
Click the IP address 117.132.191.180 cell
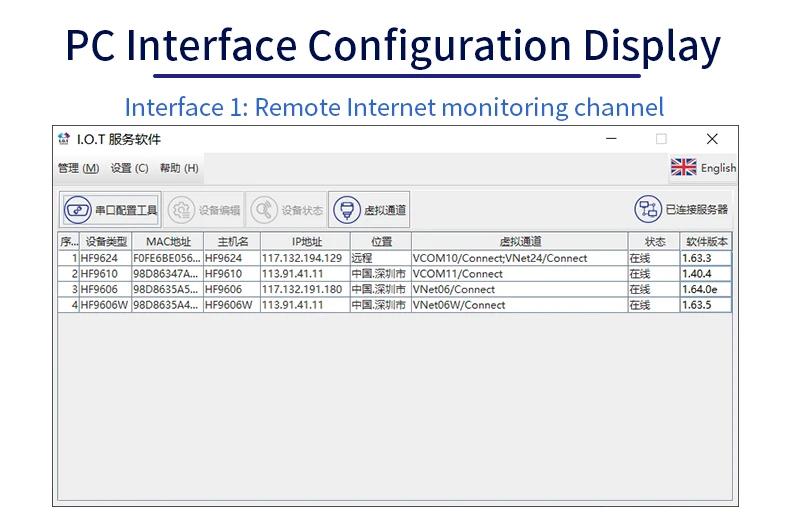click(302, 290)
